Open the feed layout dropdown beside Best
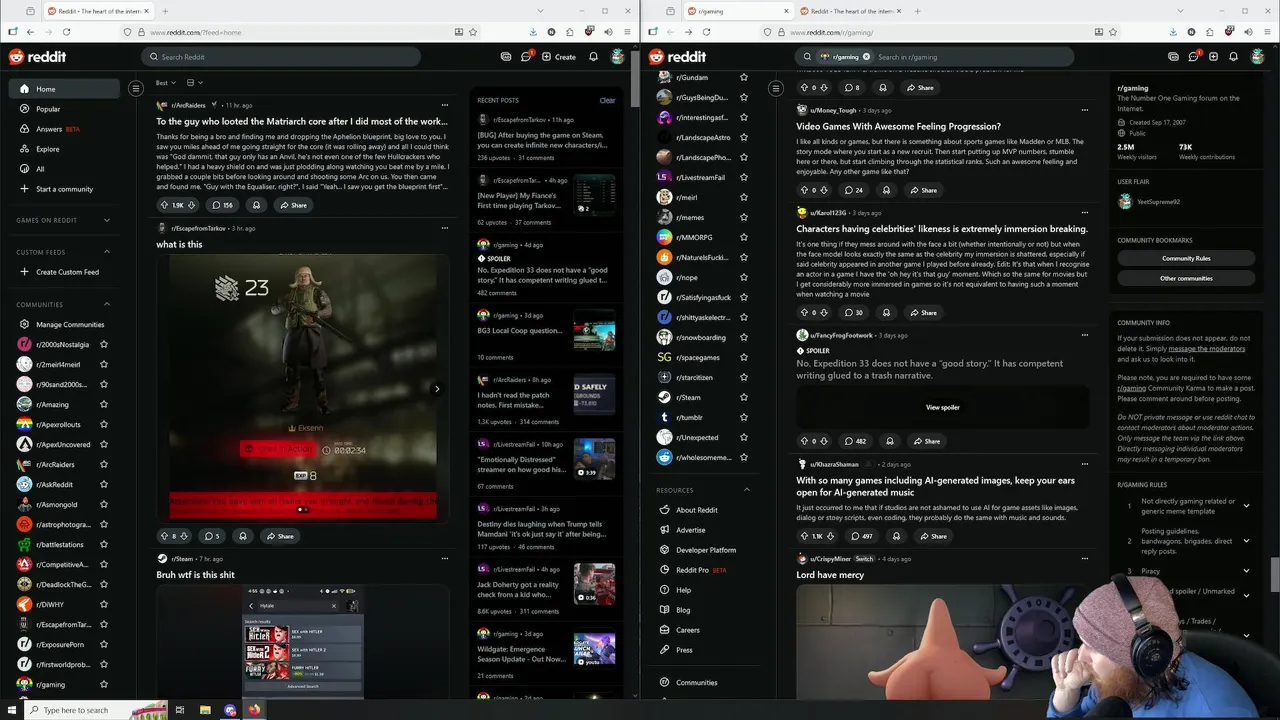 194,83
